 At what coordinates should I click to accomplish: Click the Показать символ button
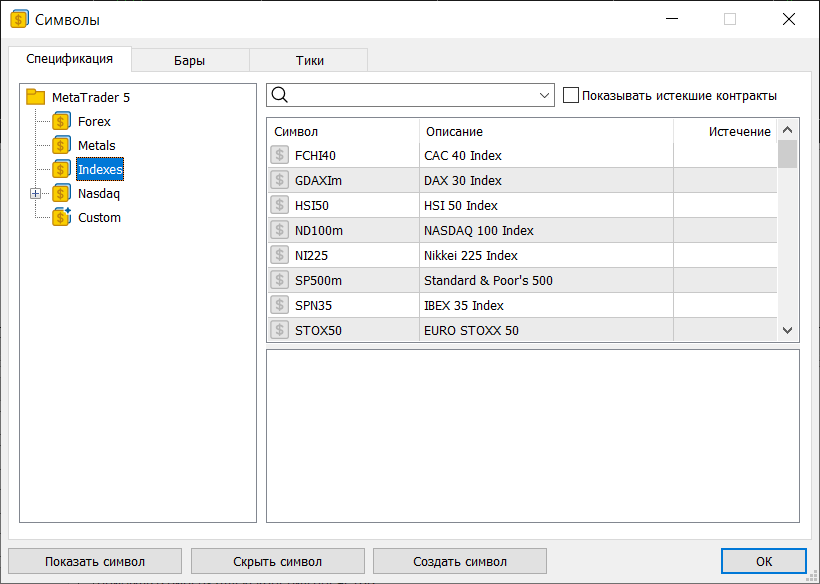point(95,562)
